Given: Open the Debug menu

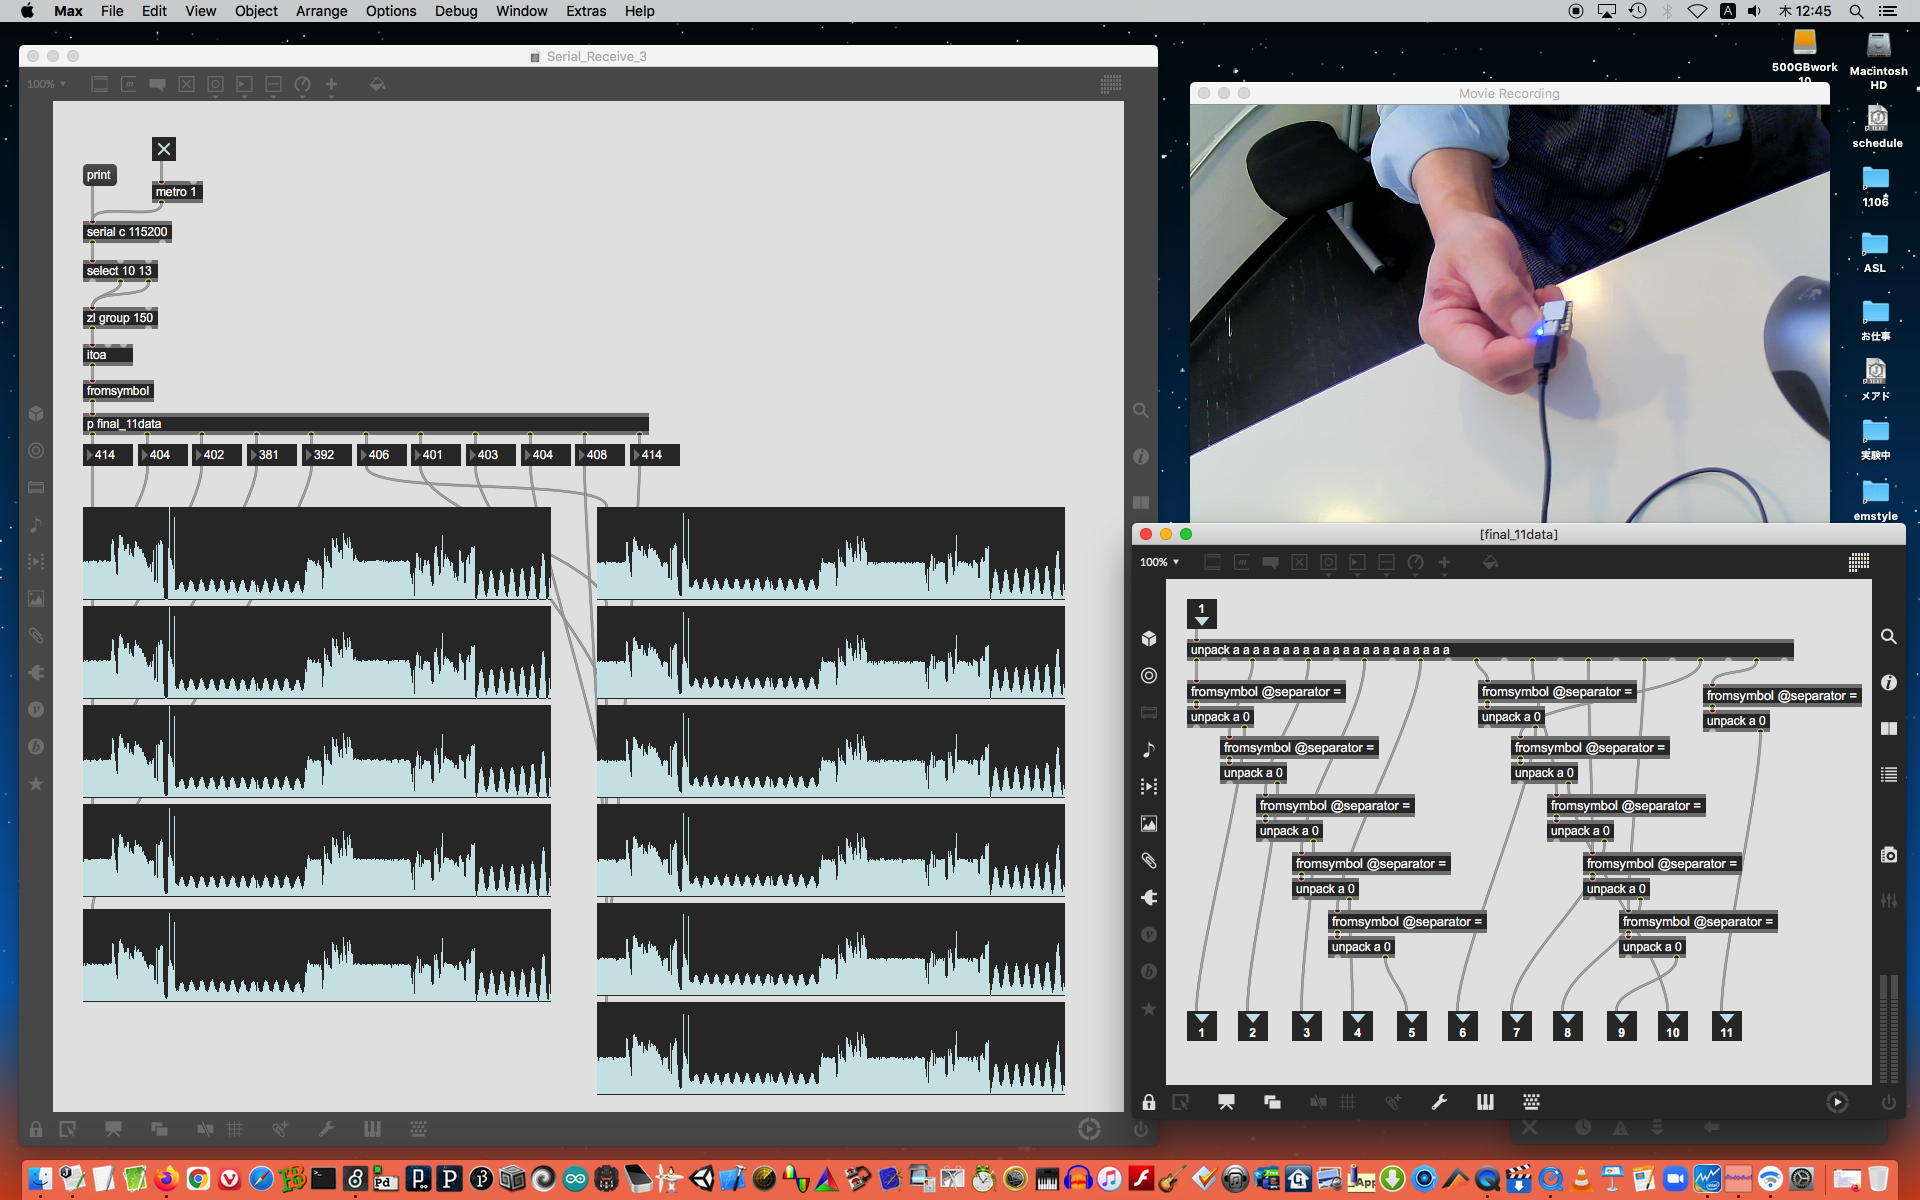Looking at the screenshot, I should coord(455,11).
